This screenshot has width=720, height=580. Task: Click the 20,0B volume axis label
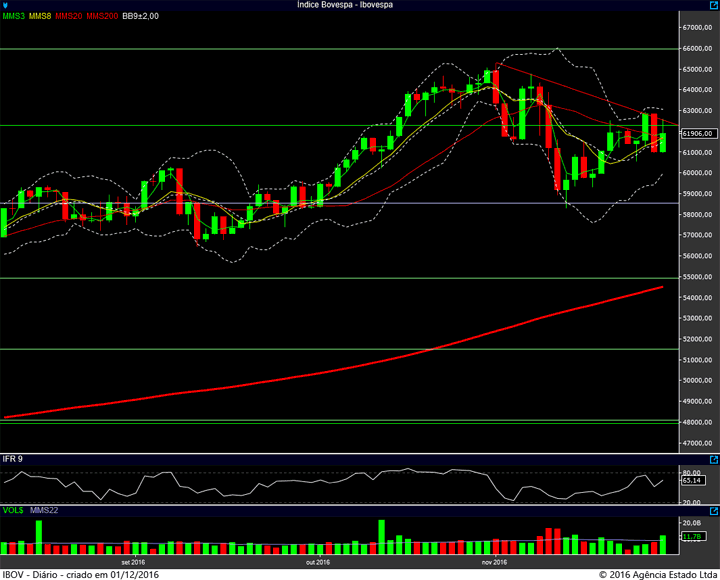tap(692, 523)
